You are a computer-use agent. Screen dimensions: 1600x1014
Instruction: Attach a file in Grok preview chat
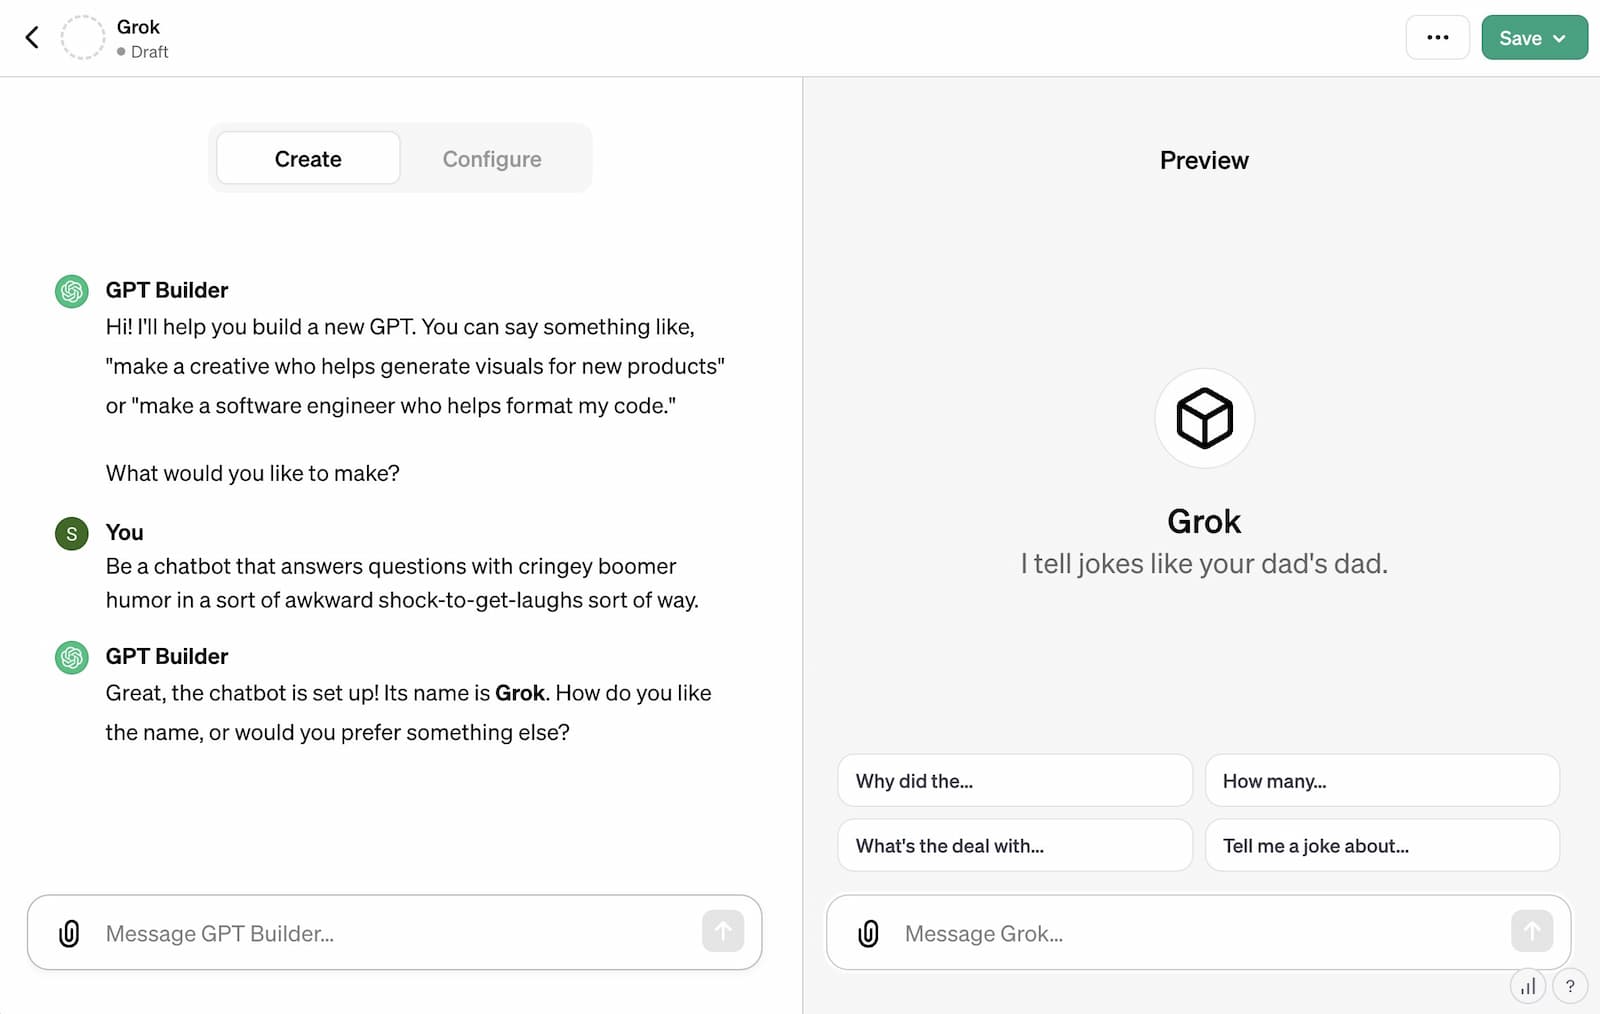pos(868,933)
